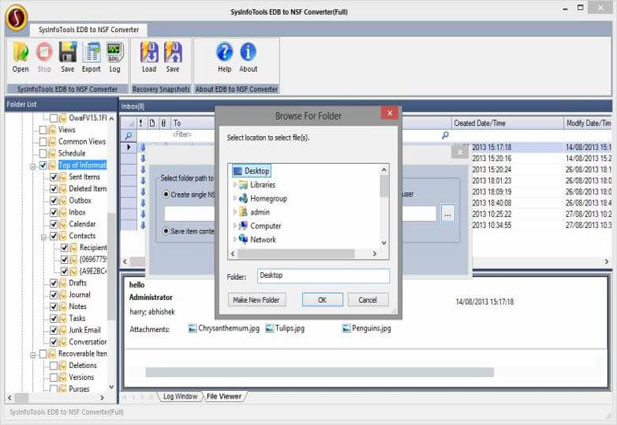Viewport: 617px width, 425px height.
Task: Click the Folder name input field
Action: coord(323,276)
